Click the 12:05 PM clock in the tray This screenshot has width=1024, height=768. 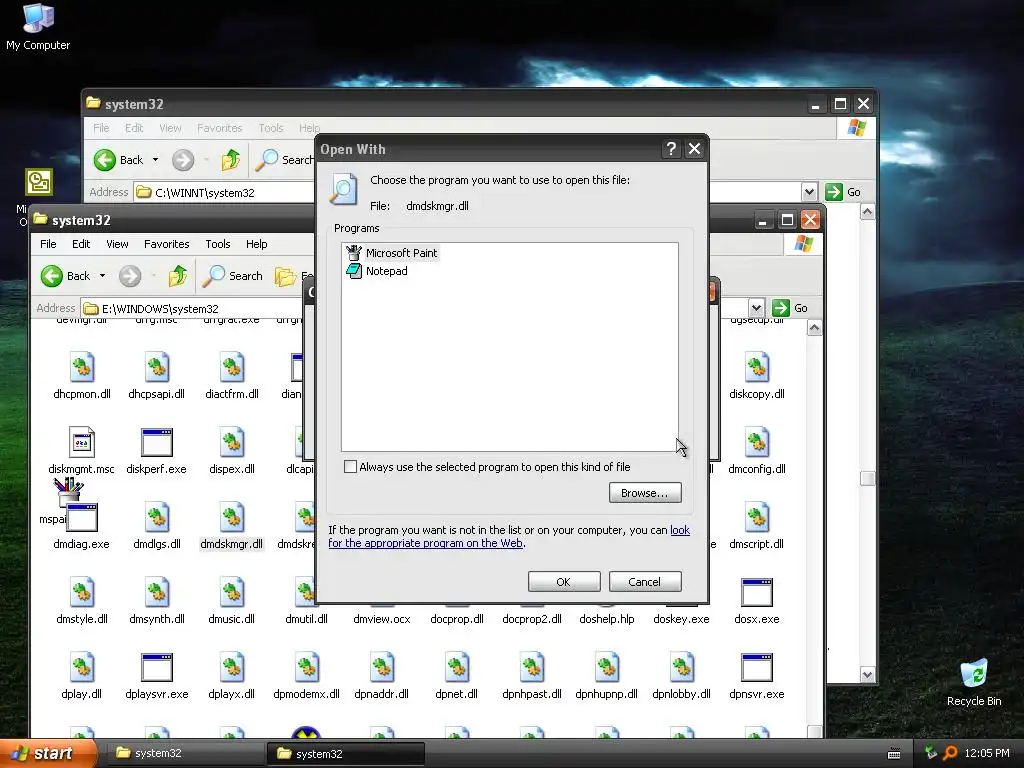(986, 753)
